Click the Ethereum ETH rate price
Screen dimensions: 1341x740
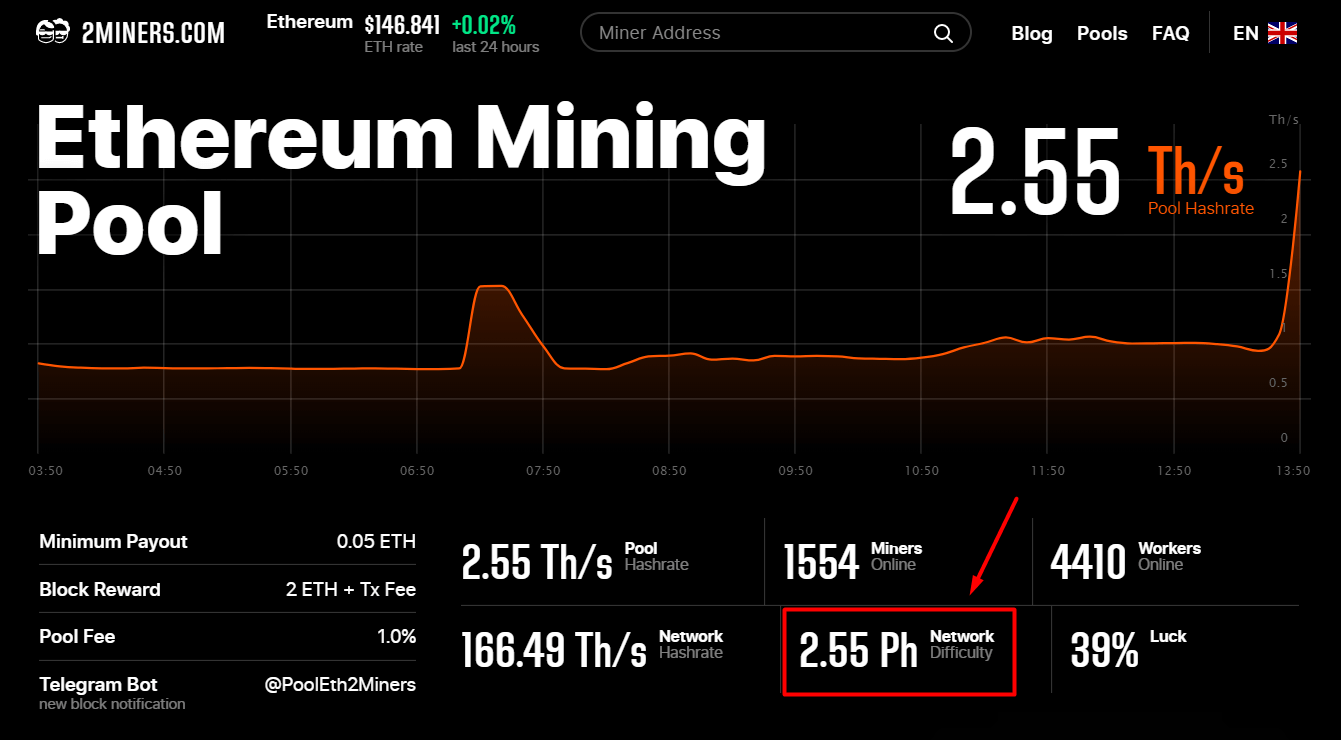tap(402, 25)
